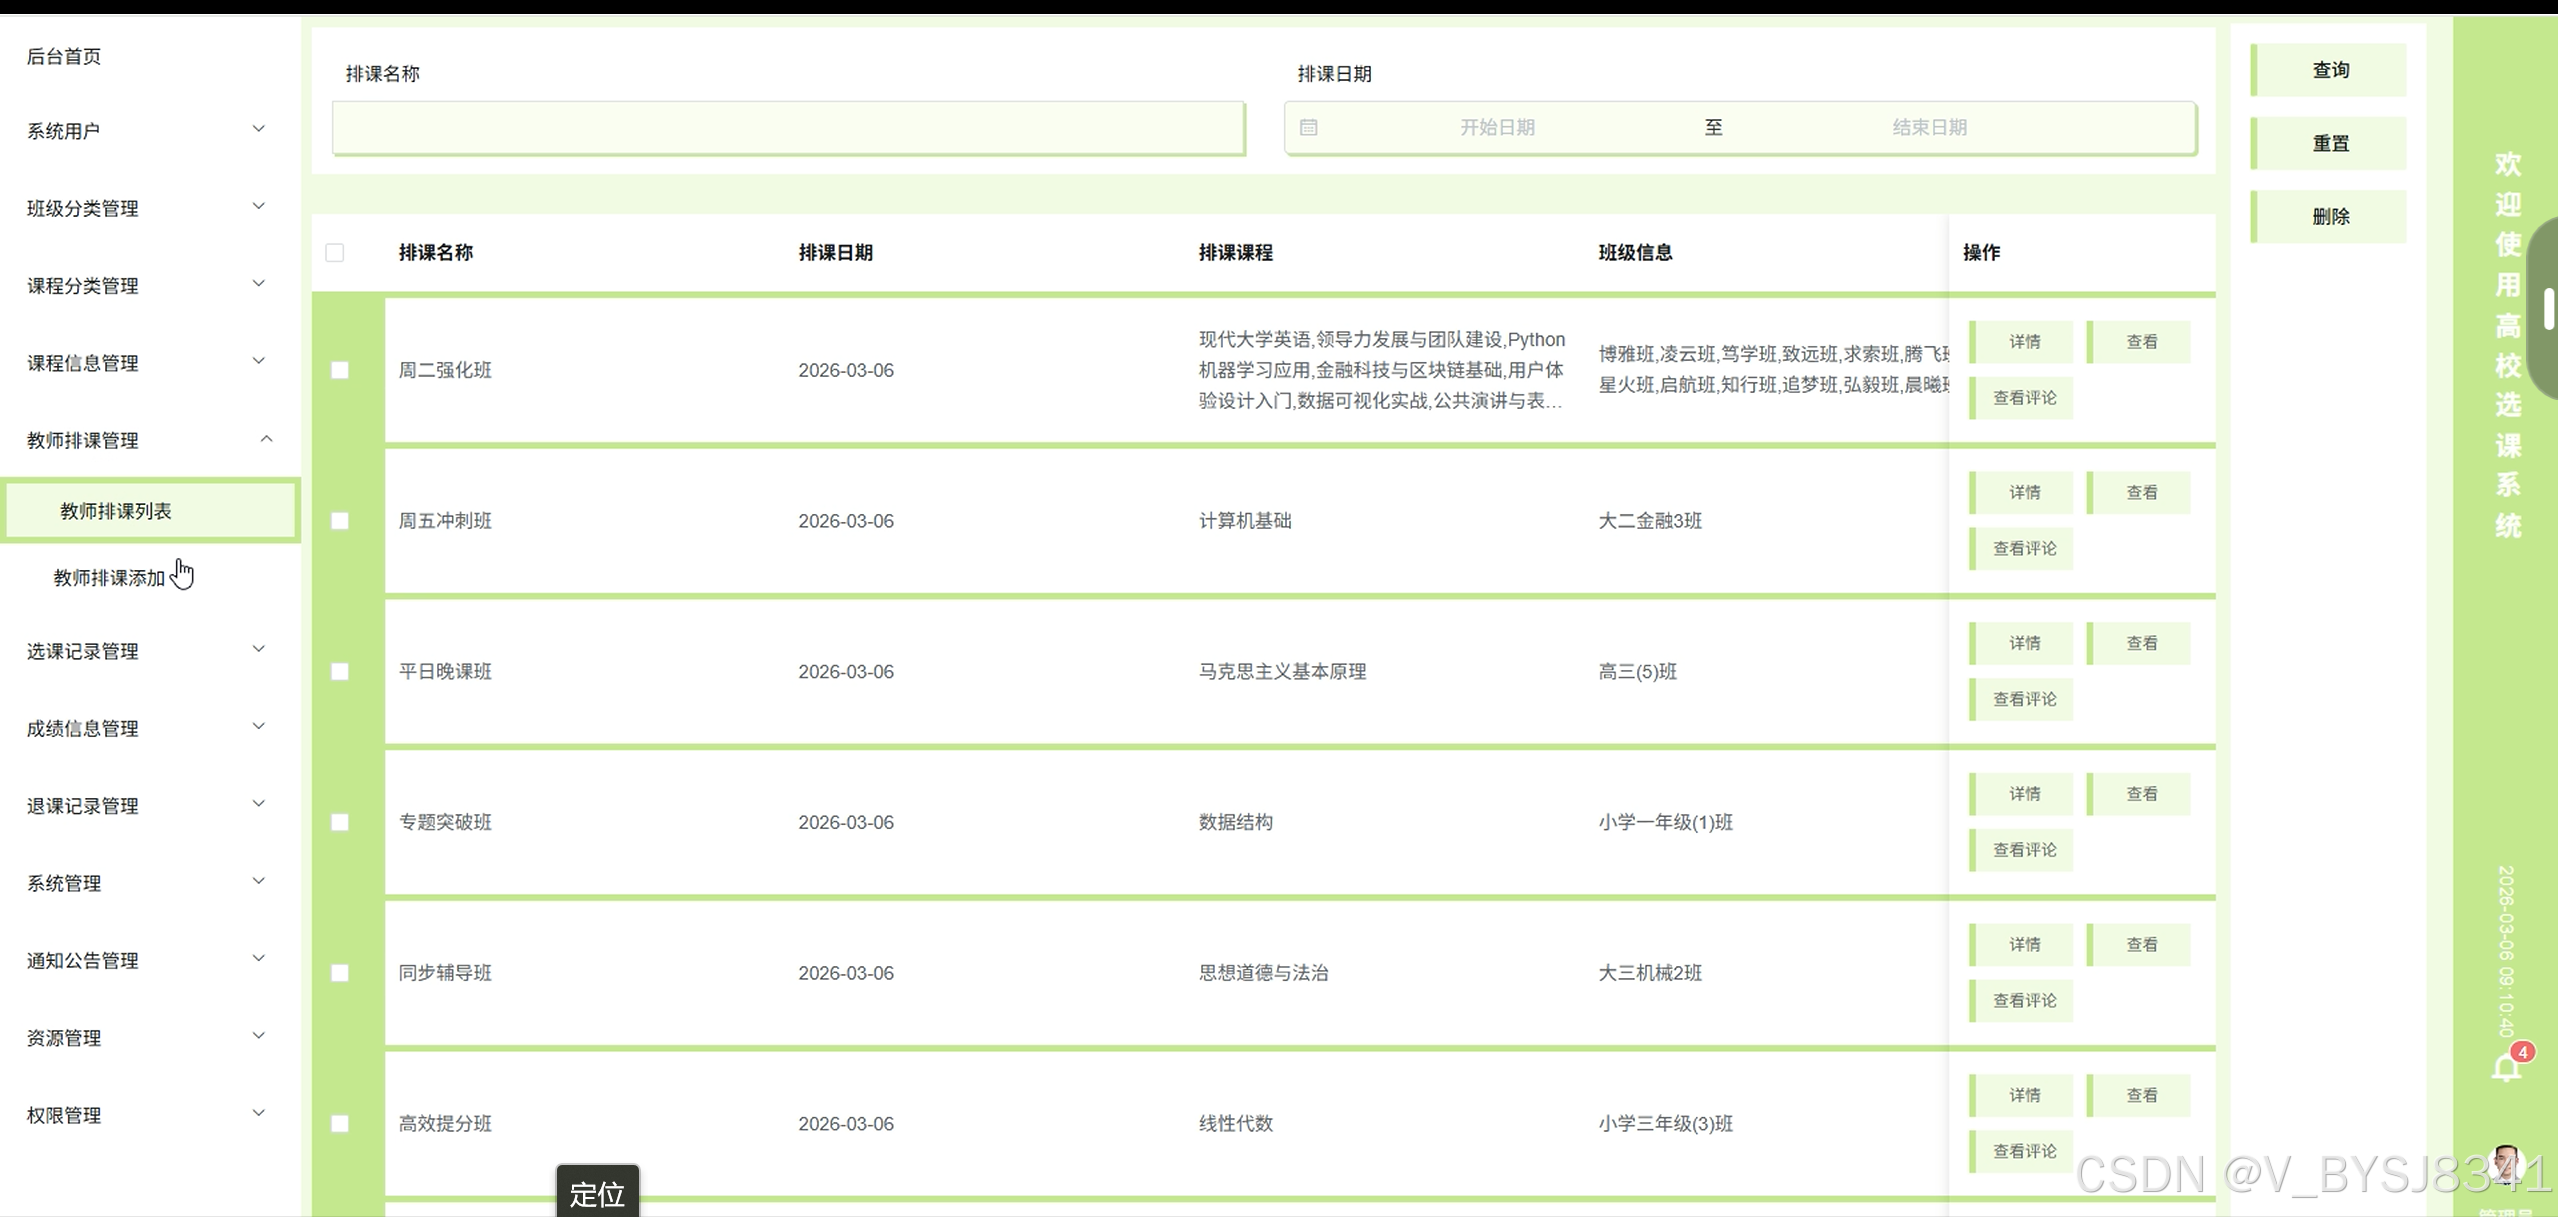Click 查看评论 for 周五冲刺班
Image resolution: width=2558 pixels, height=1217 pixels.
pos(2021,549)
